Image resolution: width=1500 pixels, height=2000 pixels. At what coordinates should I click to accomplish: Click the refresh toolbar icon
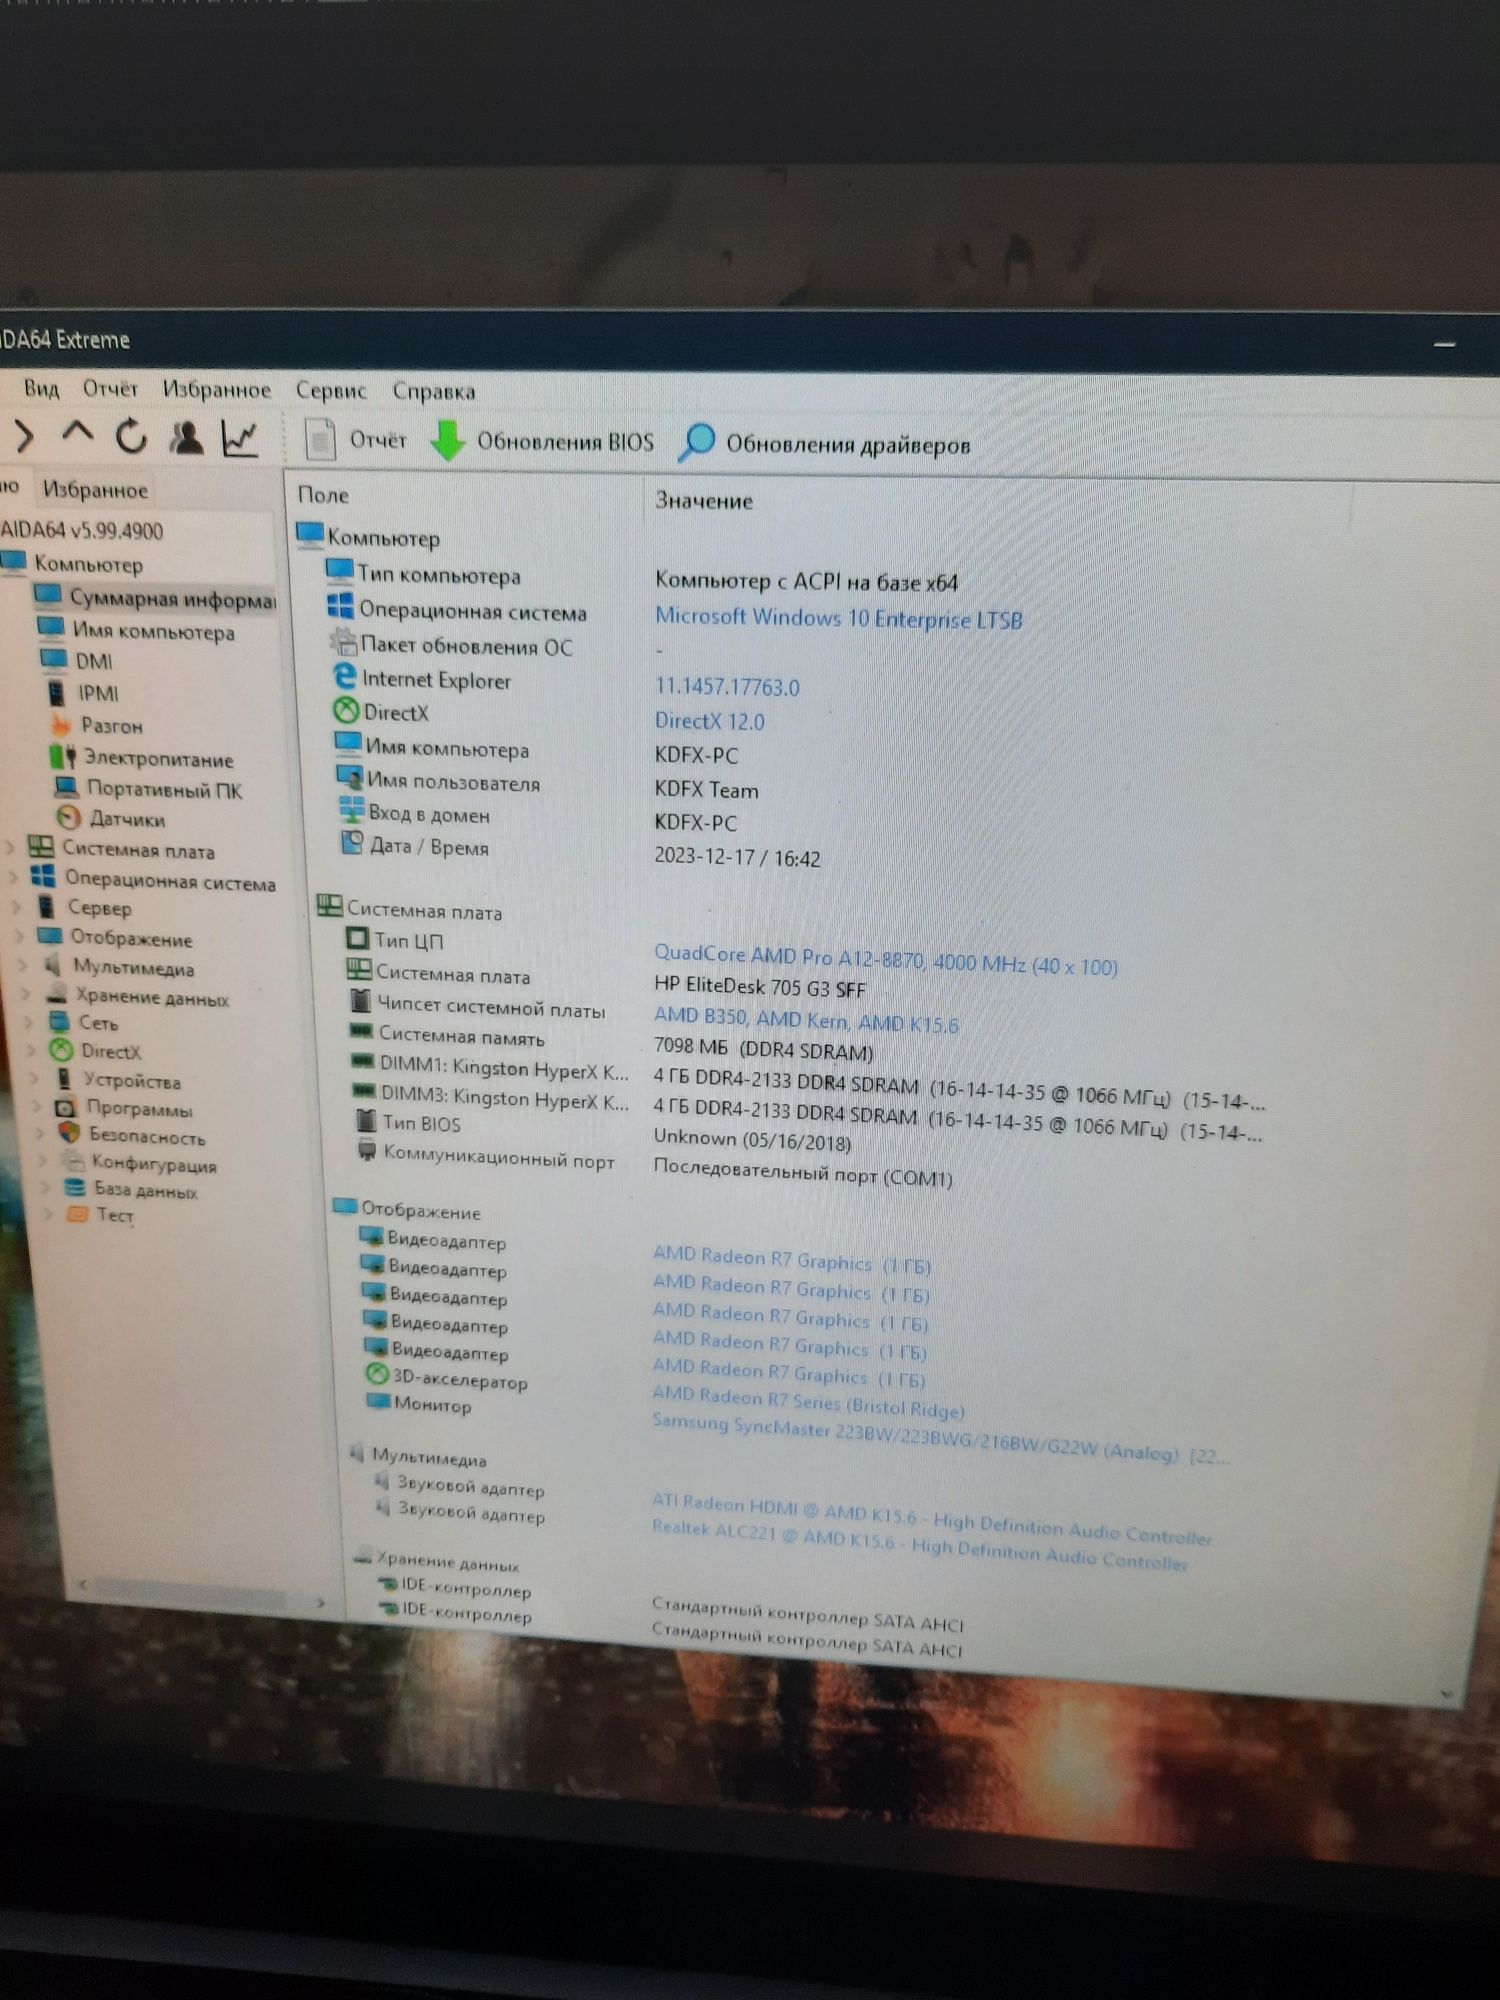(x=131, y=436)
